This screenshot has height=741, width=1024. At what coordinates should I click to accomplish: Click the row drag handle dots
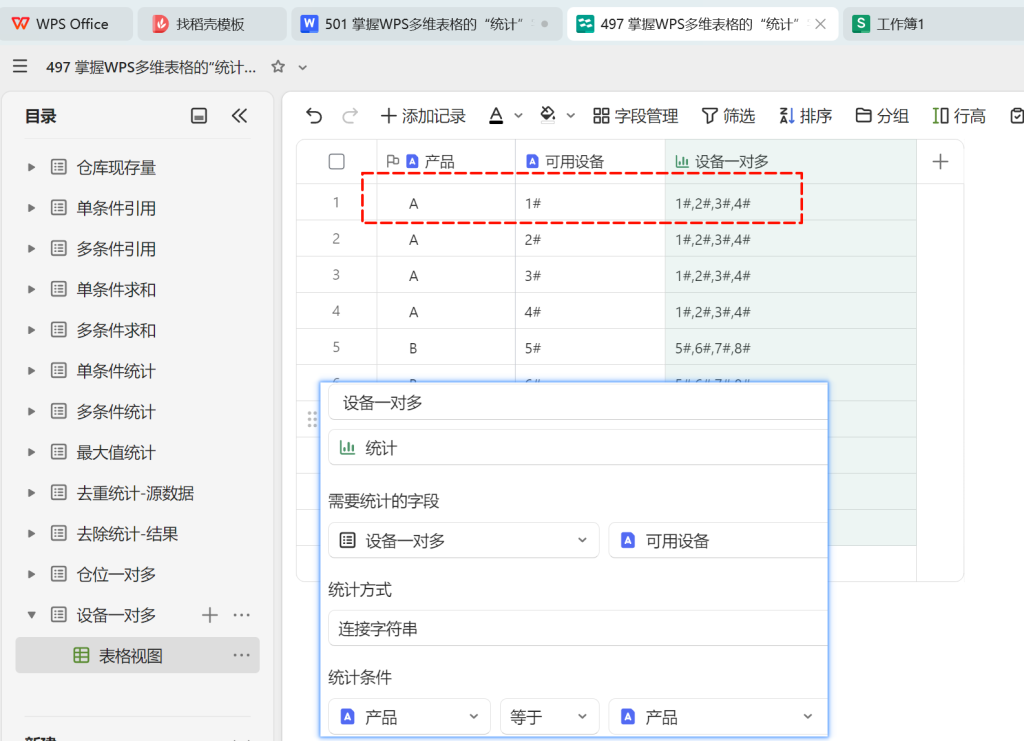tap(312, 420)
